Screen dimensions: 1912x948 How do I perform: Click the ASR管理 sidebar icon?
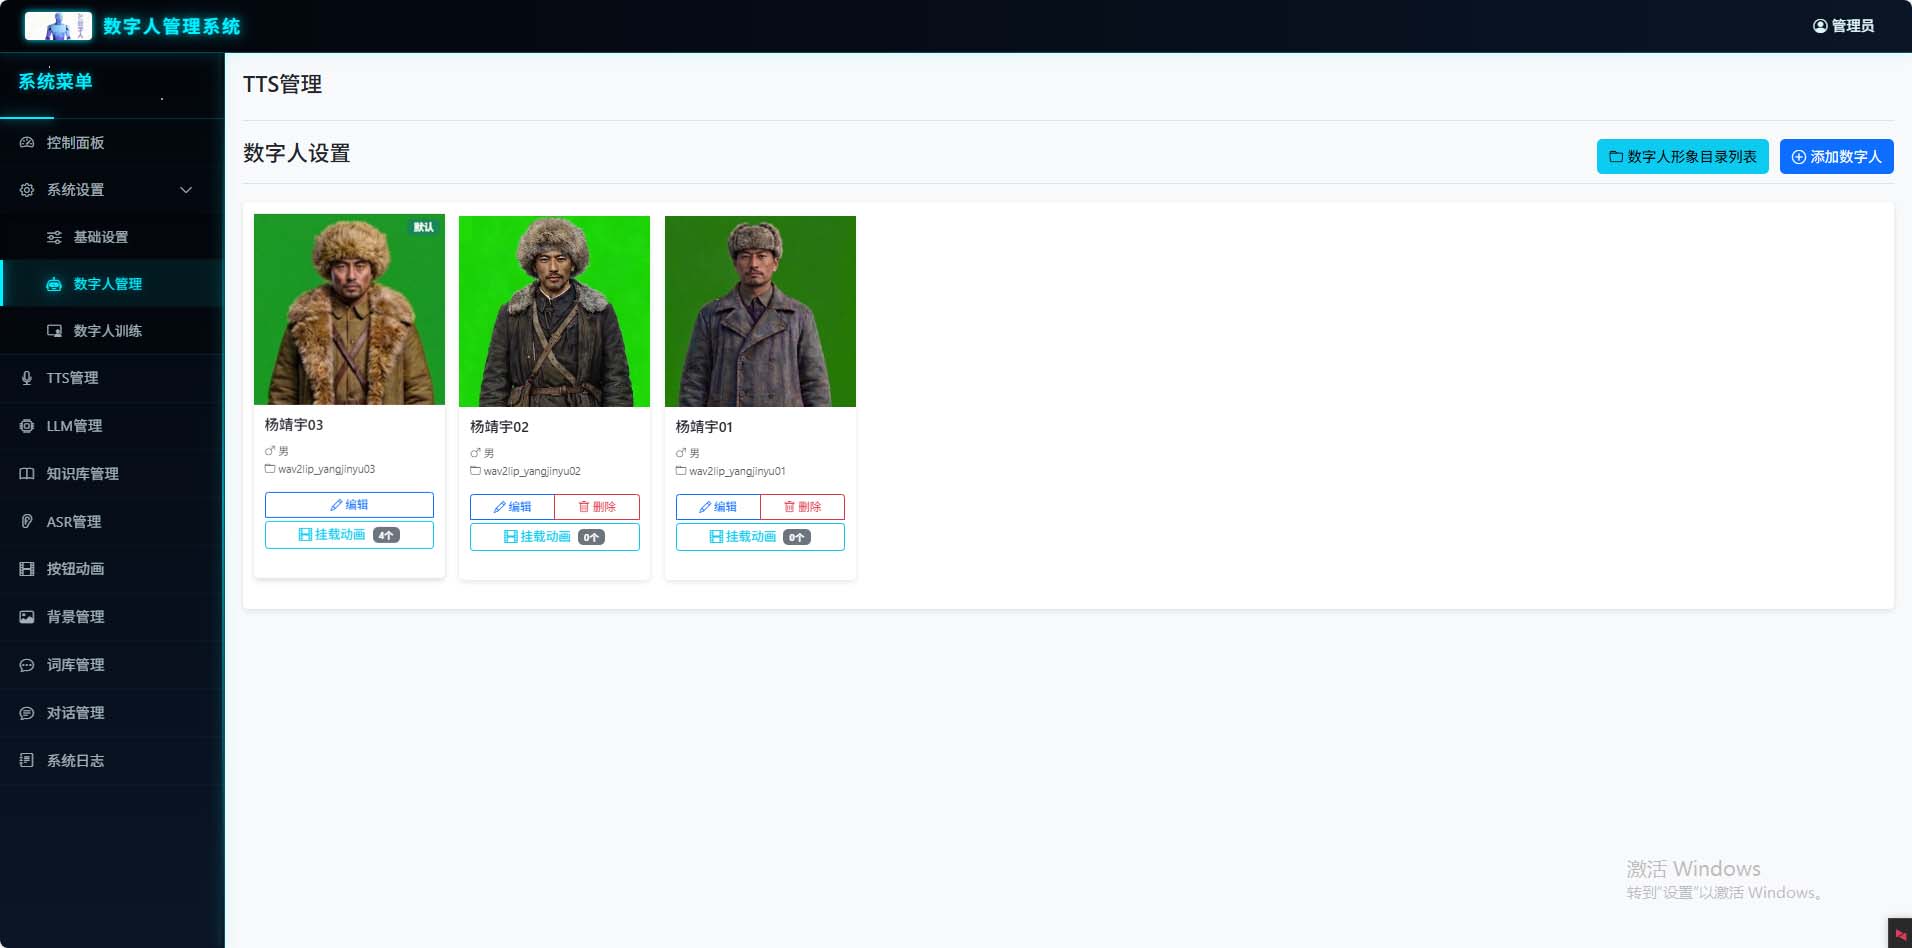(x=27, y=522)
